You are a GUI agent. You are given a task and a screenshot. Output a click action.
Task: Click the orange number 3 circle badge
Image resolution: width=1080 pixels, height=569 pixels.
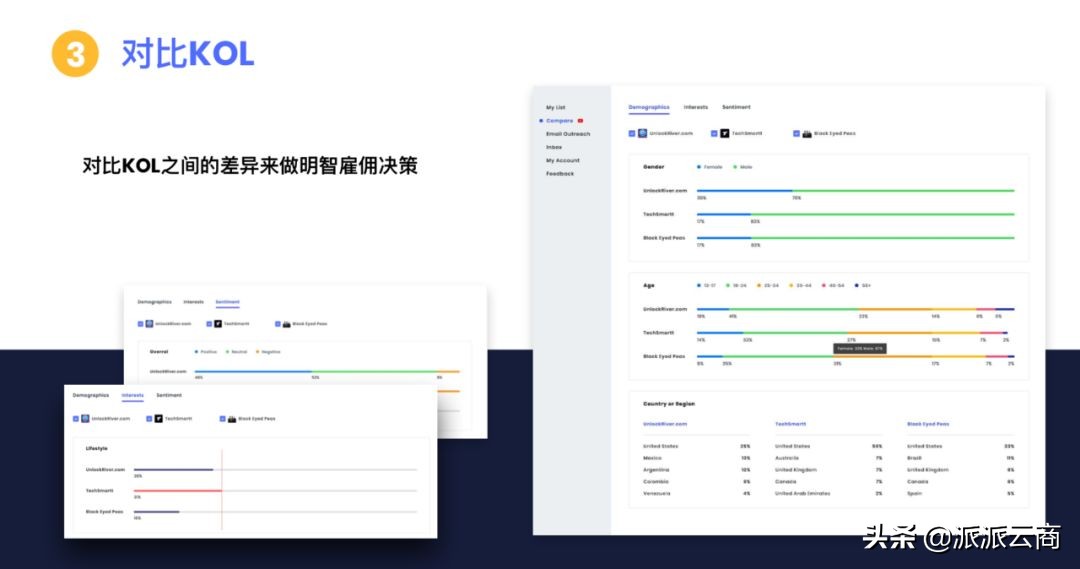click(75, 54)
